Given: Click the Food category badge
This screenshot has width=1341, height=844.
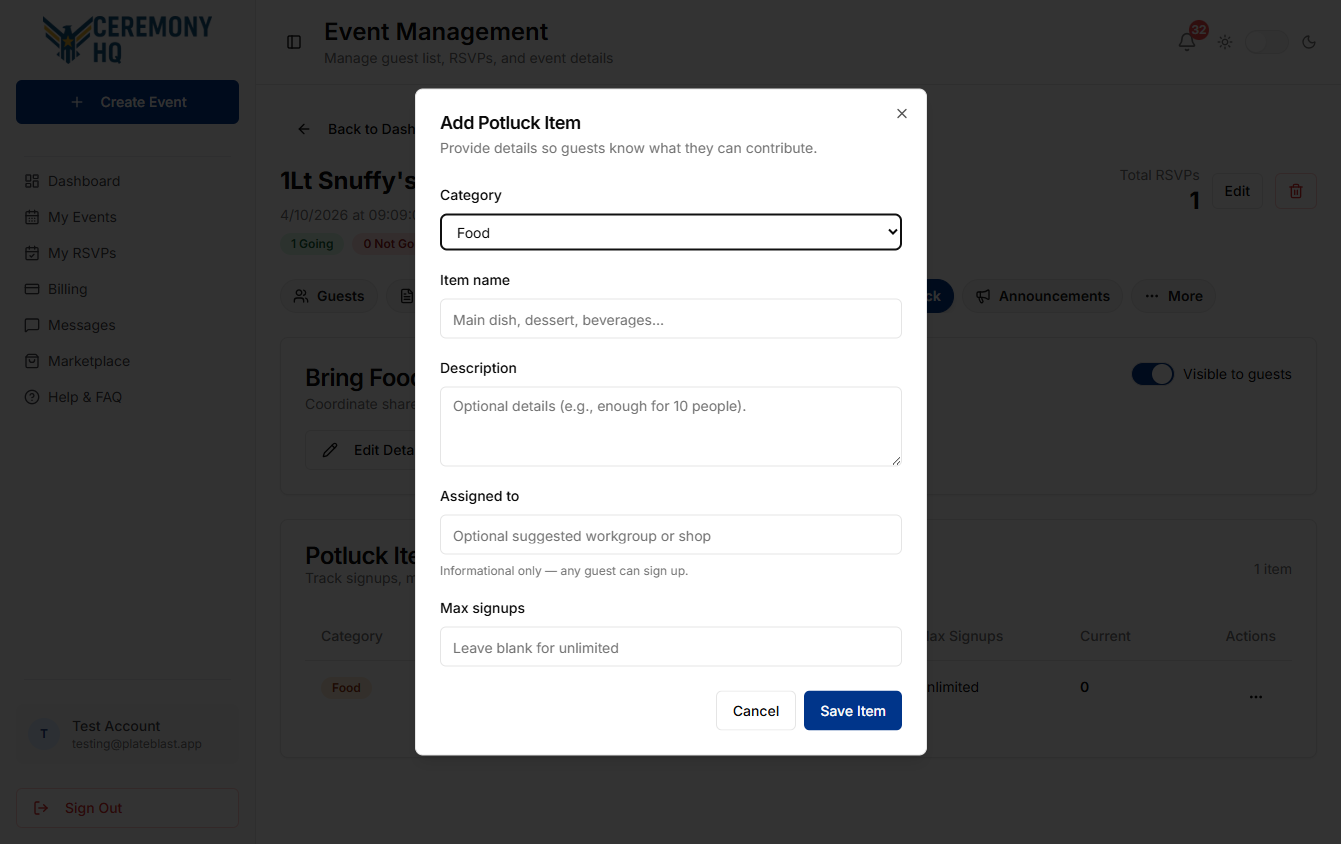Looking at the screenshot, I should 346,688.
